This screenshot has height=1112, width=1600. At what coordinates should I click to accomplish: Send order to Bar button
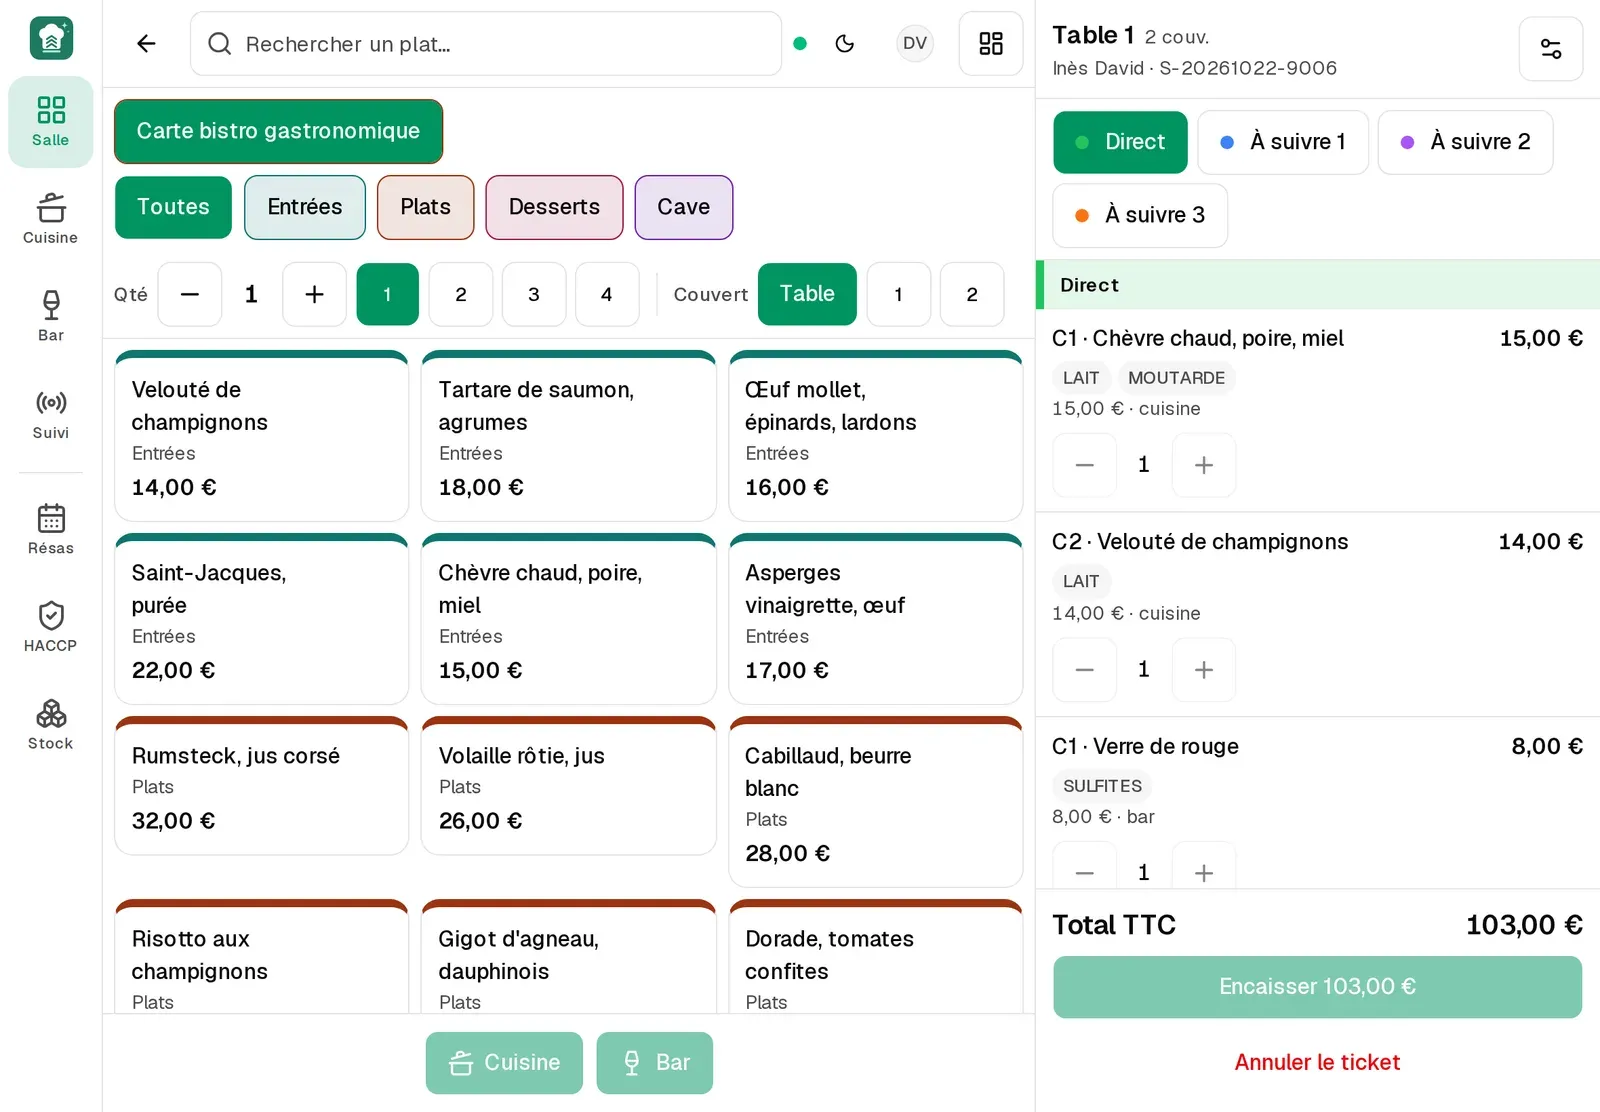coord(655,1063)
